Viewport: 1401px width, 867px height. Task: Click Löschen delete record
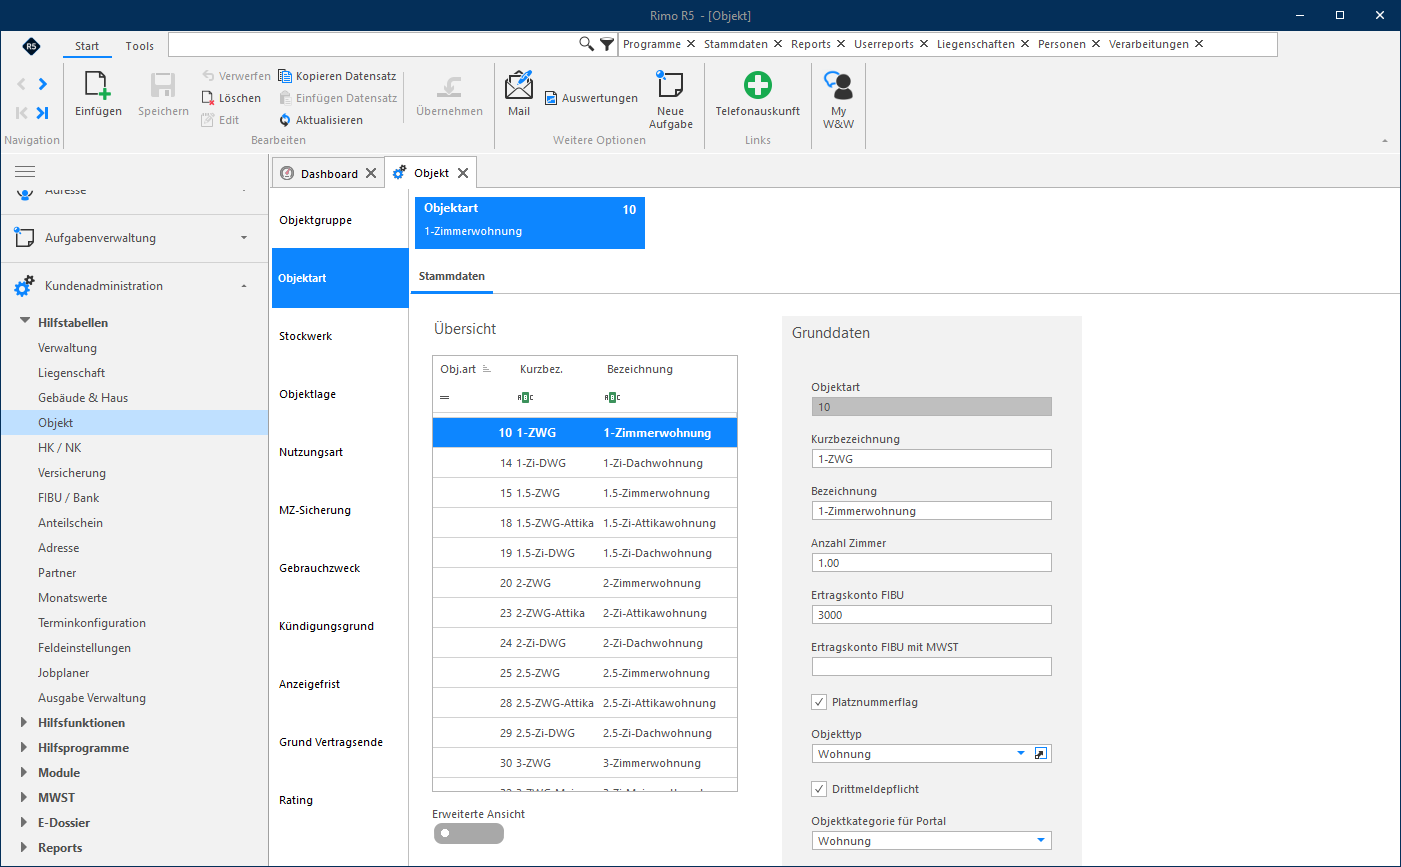231,98
